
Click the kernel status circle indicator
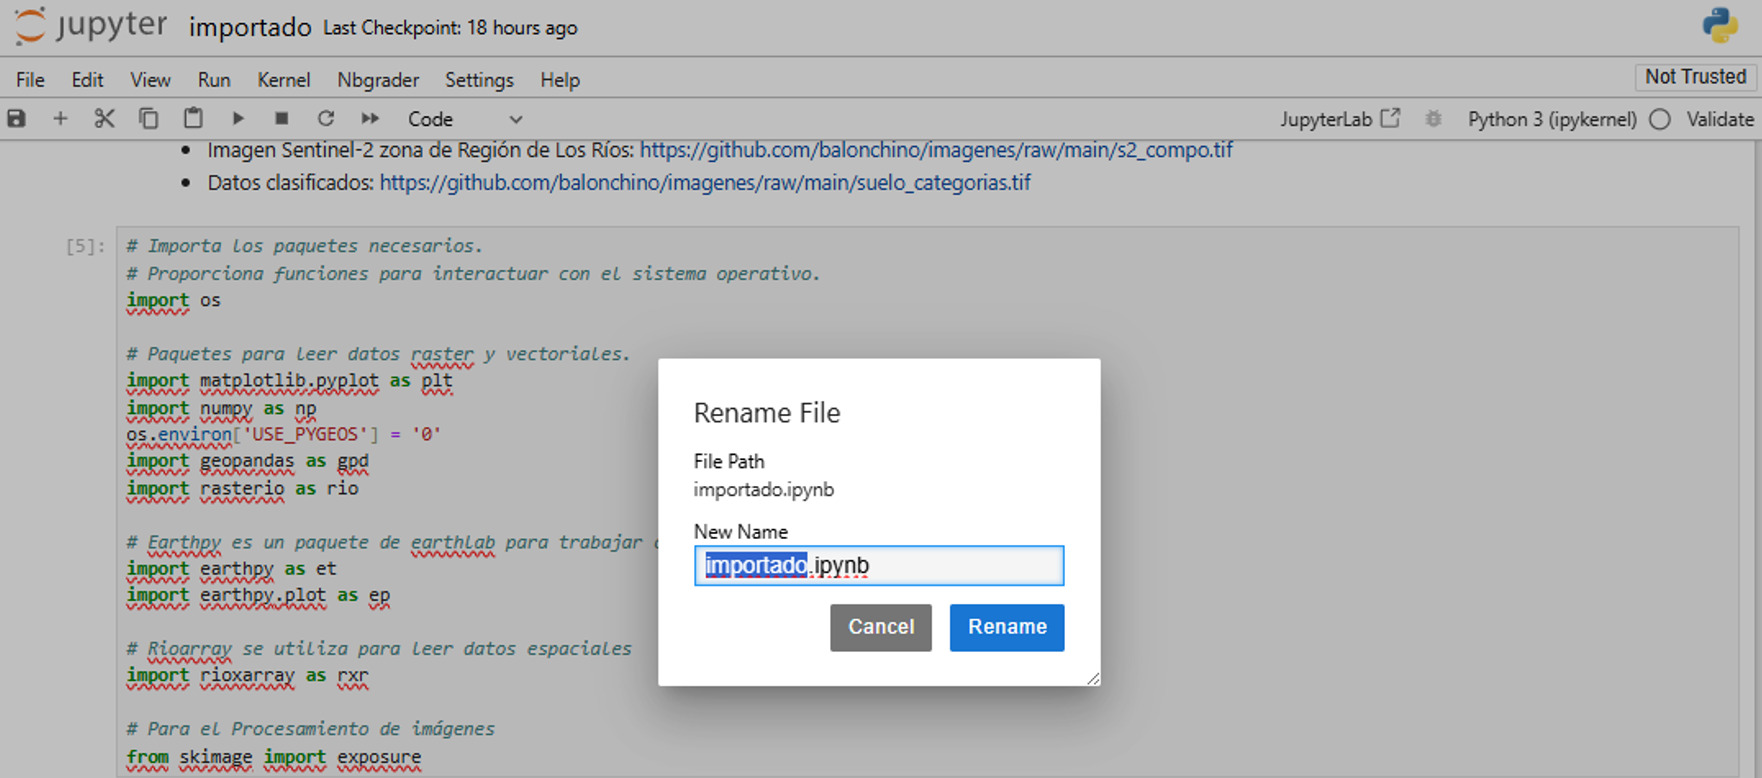[1660, 119]
